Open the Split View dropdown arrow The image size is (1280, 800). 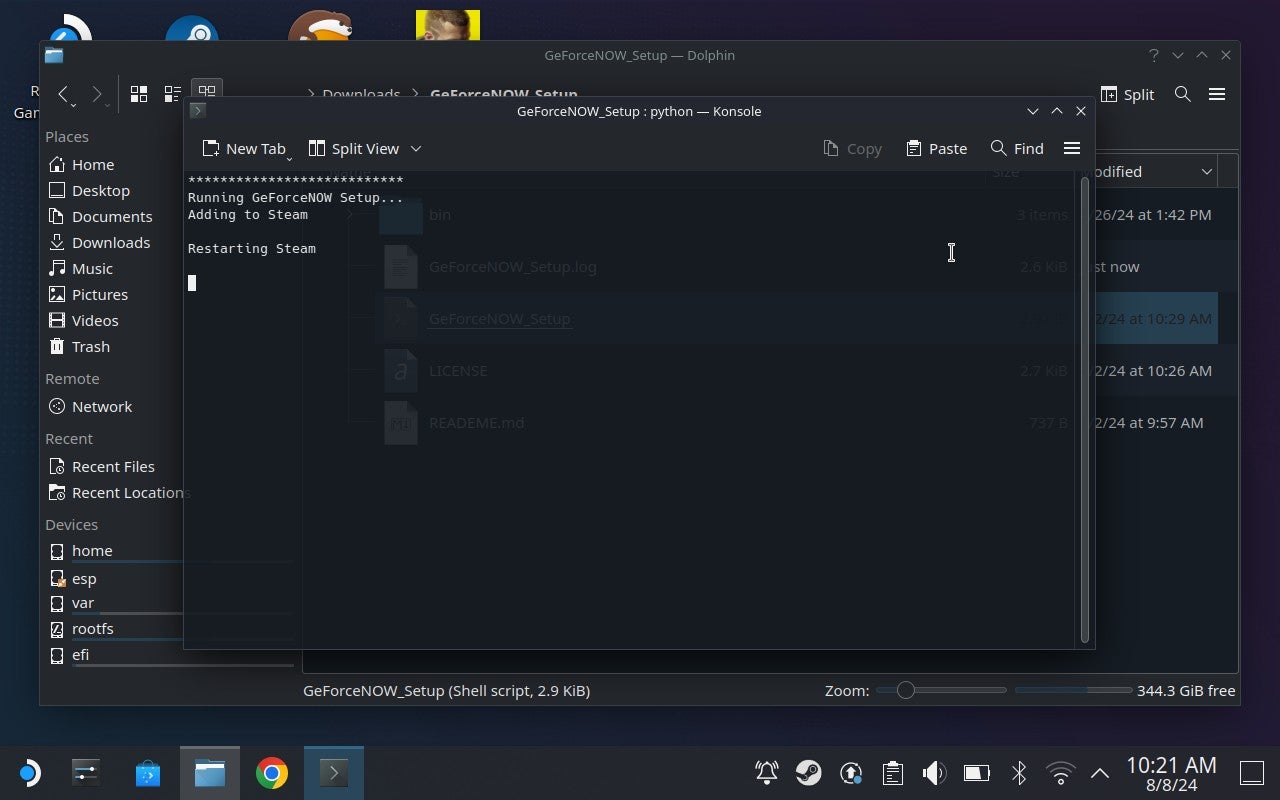[x=416, y=148]
